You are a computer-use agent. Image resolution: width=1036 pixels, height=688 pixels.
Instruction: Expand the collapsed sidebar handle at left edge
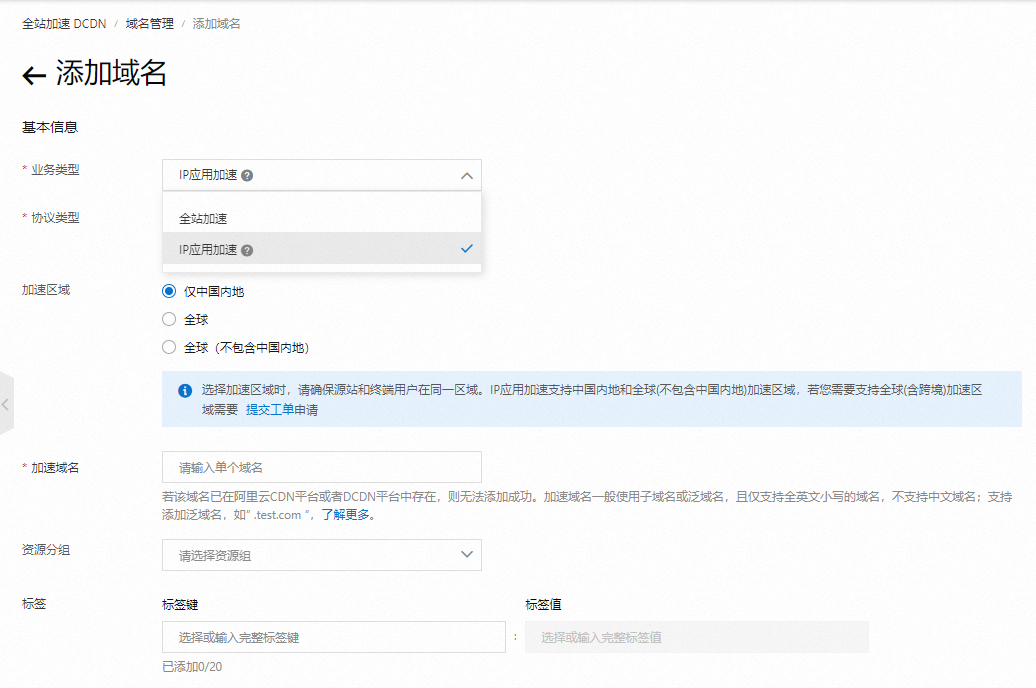pyautogui.click(x=6, y=404)
